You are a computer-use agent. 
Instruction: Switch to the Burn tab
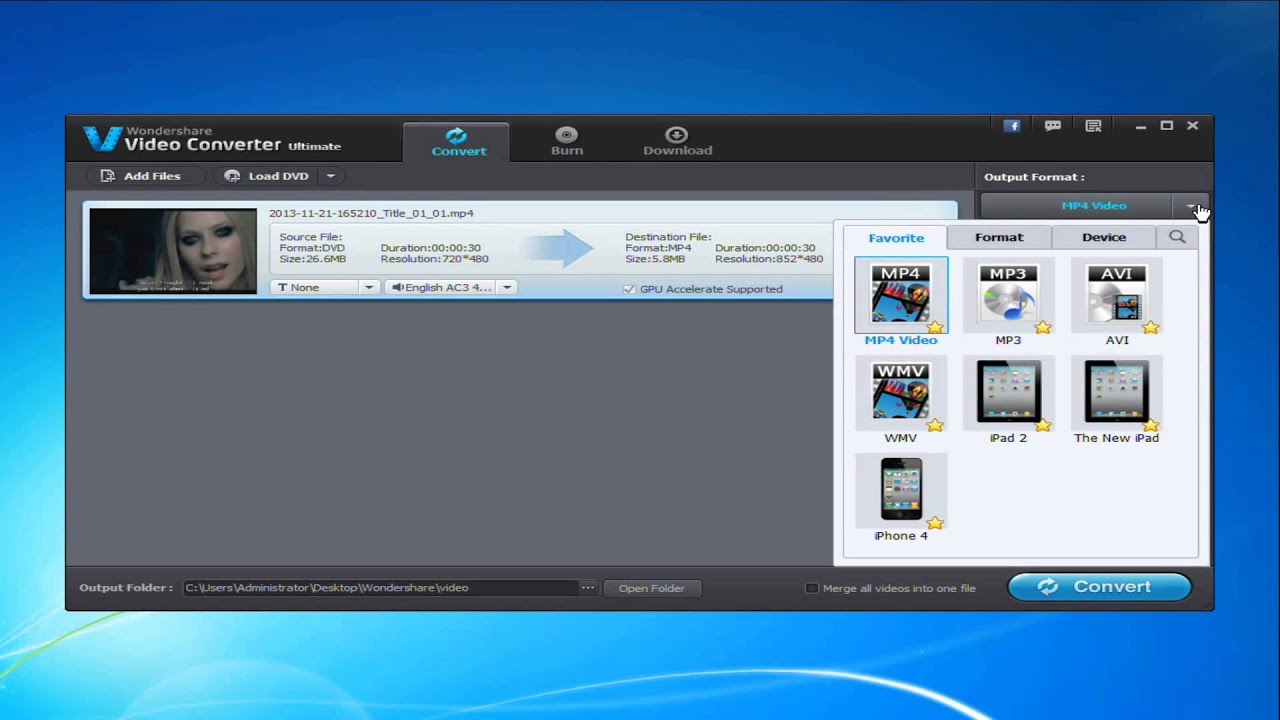[x=566, y=142]
